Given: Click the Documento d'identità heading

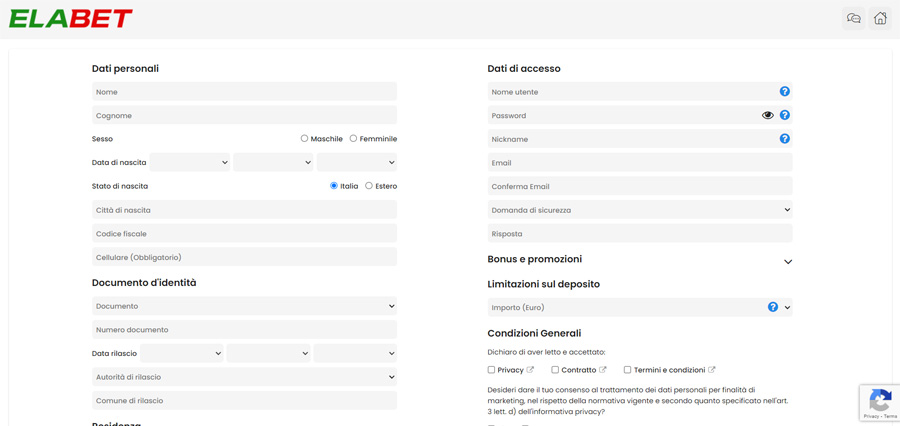Looking at the screenshot, I should 144,282.
